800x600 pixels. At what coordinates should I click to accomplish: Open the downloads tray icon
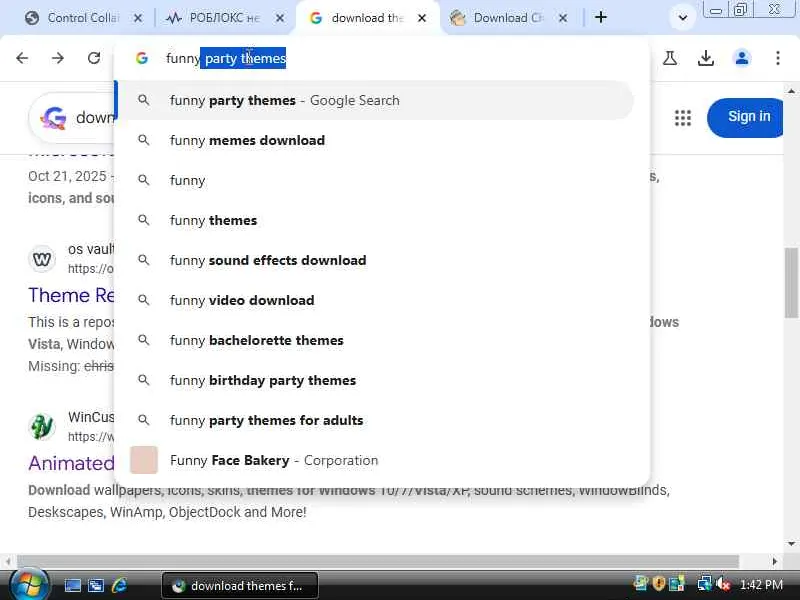pyautogui.click(x=706, y=58)
